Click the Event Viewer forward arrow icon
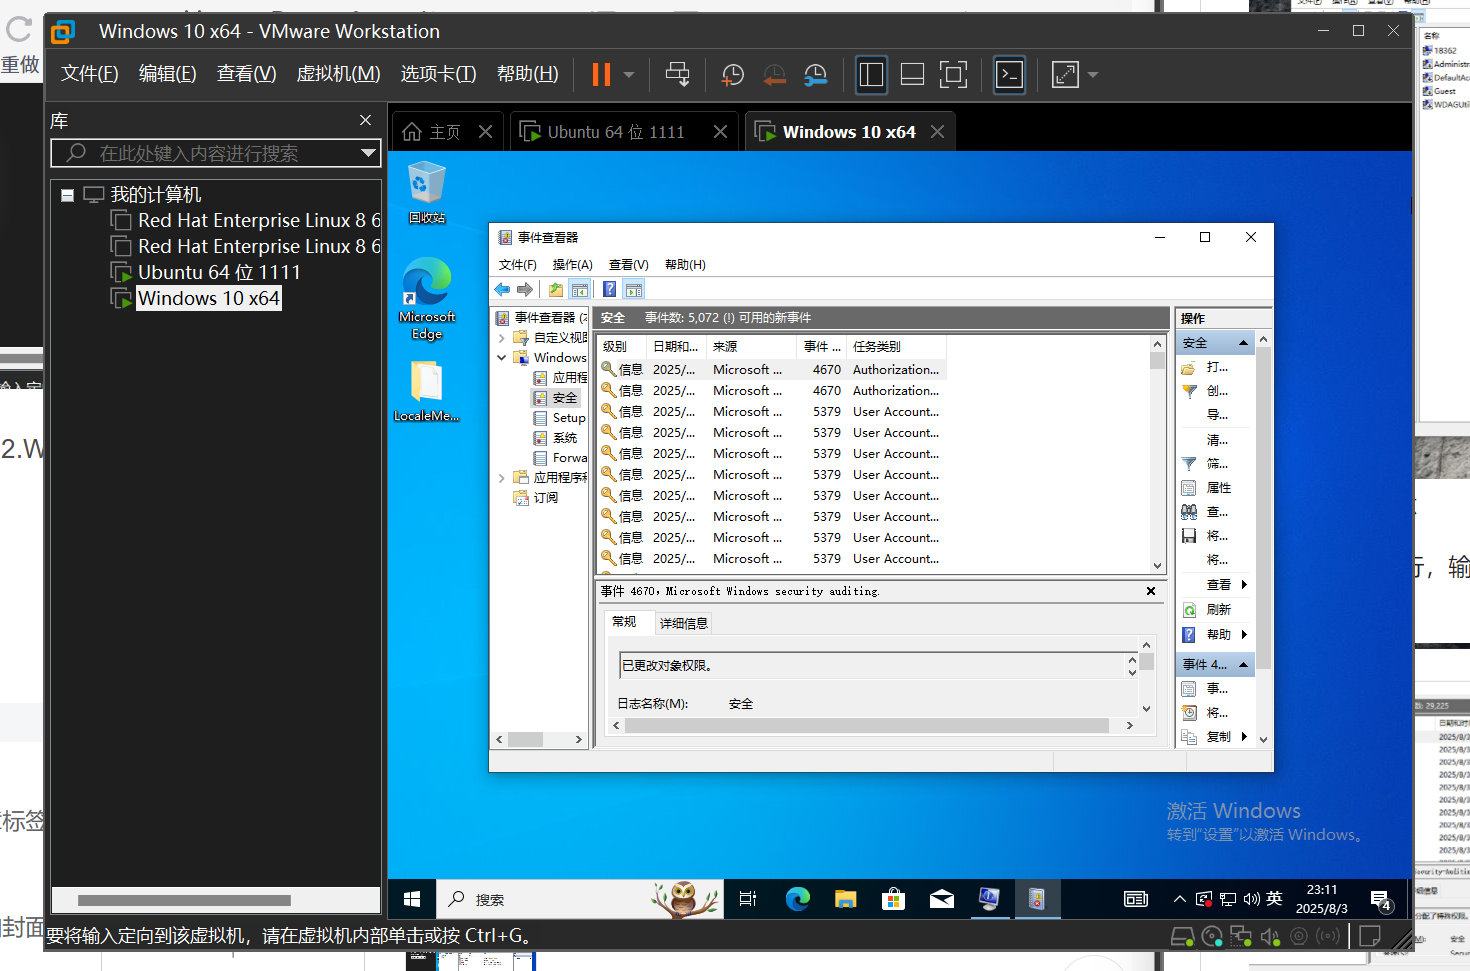The height and width of the screenshot is (971, 1470). tap(525, 290)
